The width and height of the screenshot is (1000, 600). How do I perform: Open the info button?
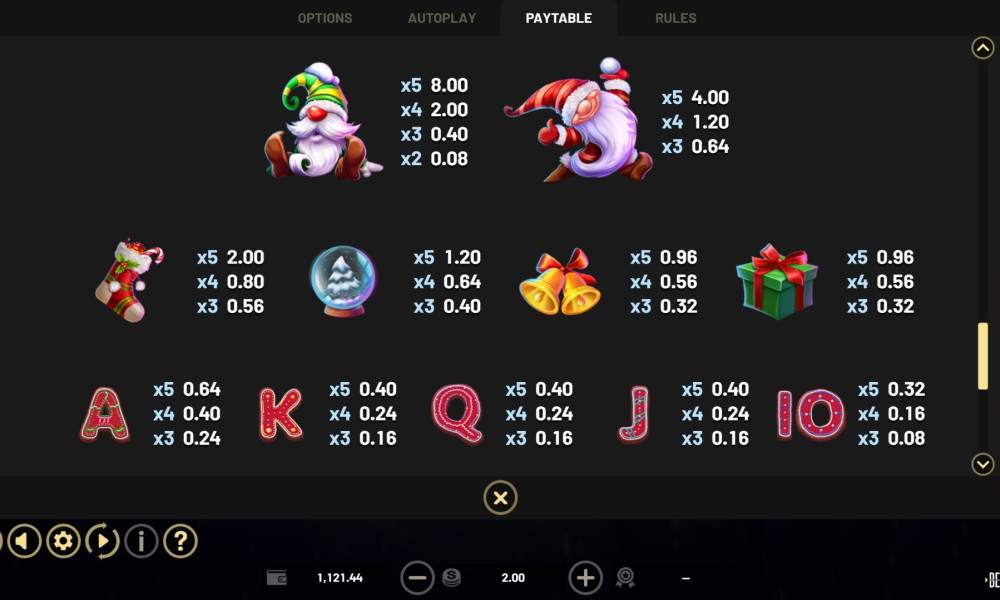coord(141,541)
